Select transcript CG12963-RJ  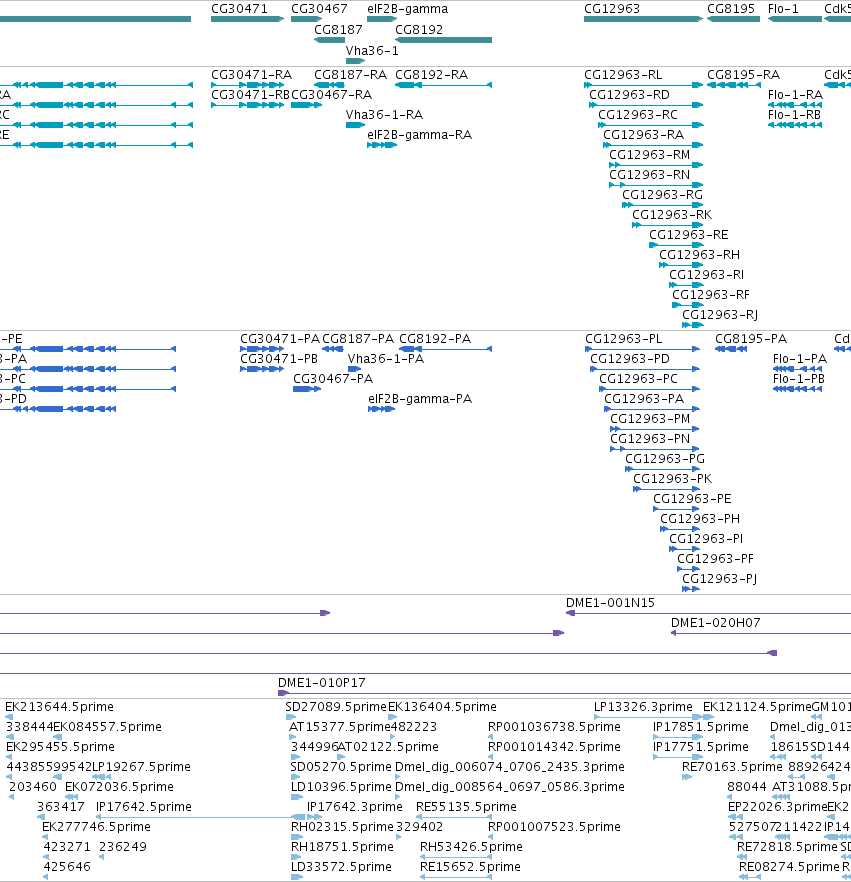point(720,315)
